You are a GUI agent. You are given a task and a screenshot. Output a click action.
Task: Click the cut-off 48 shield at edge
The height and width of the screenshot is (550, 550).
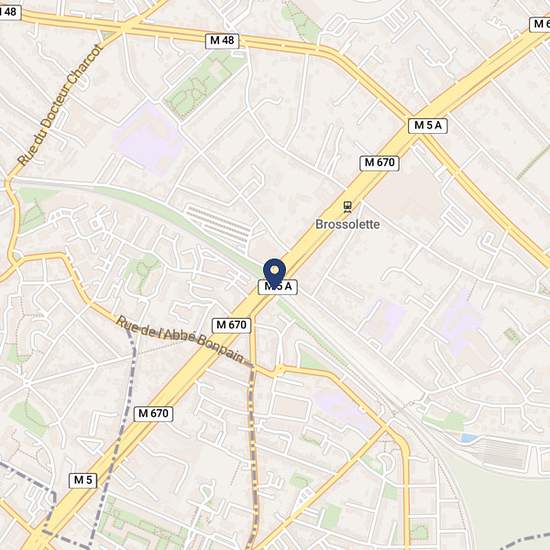(x=10, y=12)
